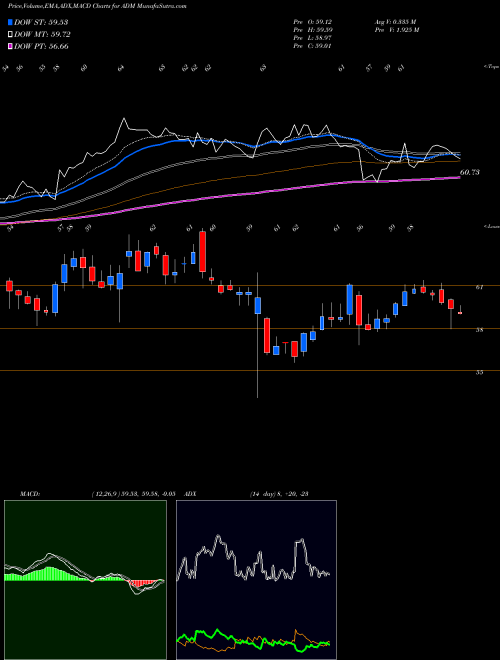
Task: Click the 60.73 EMA end label
Action: tap(470, 172)
